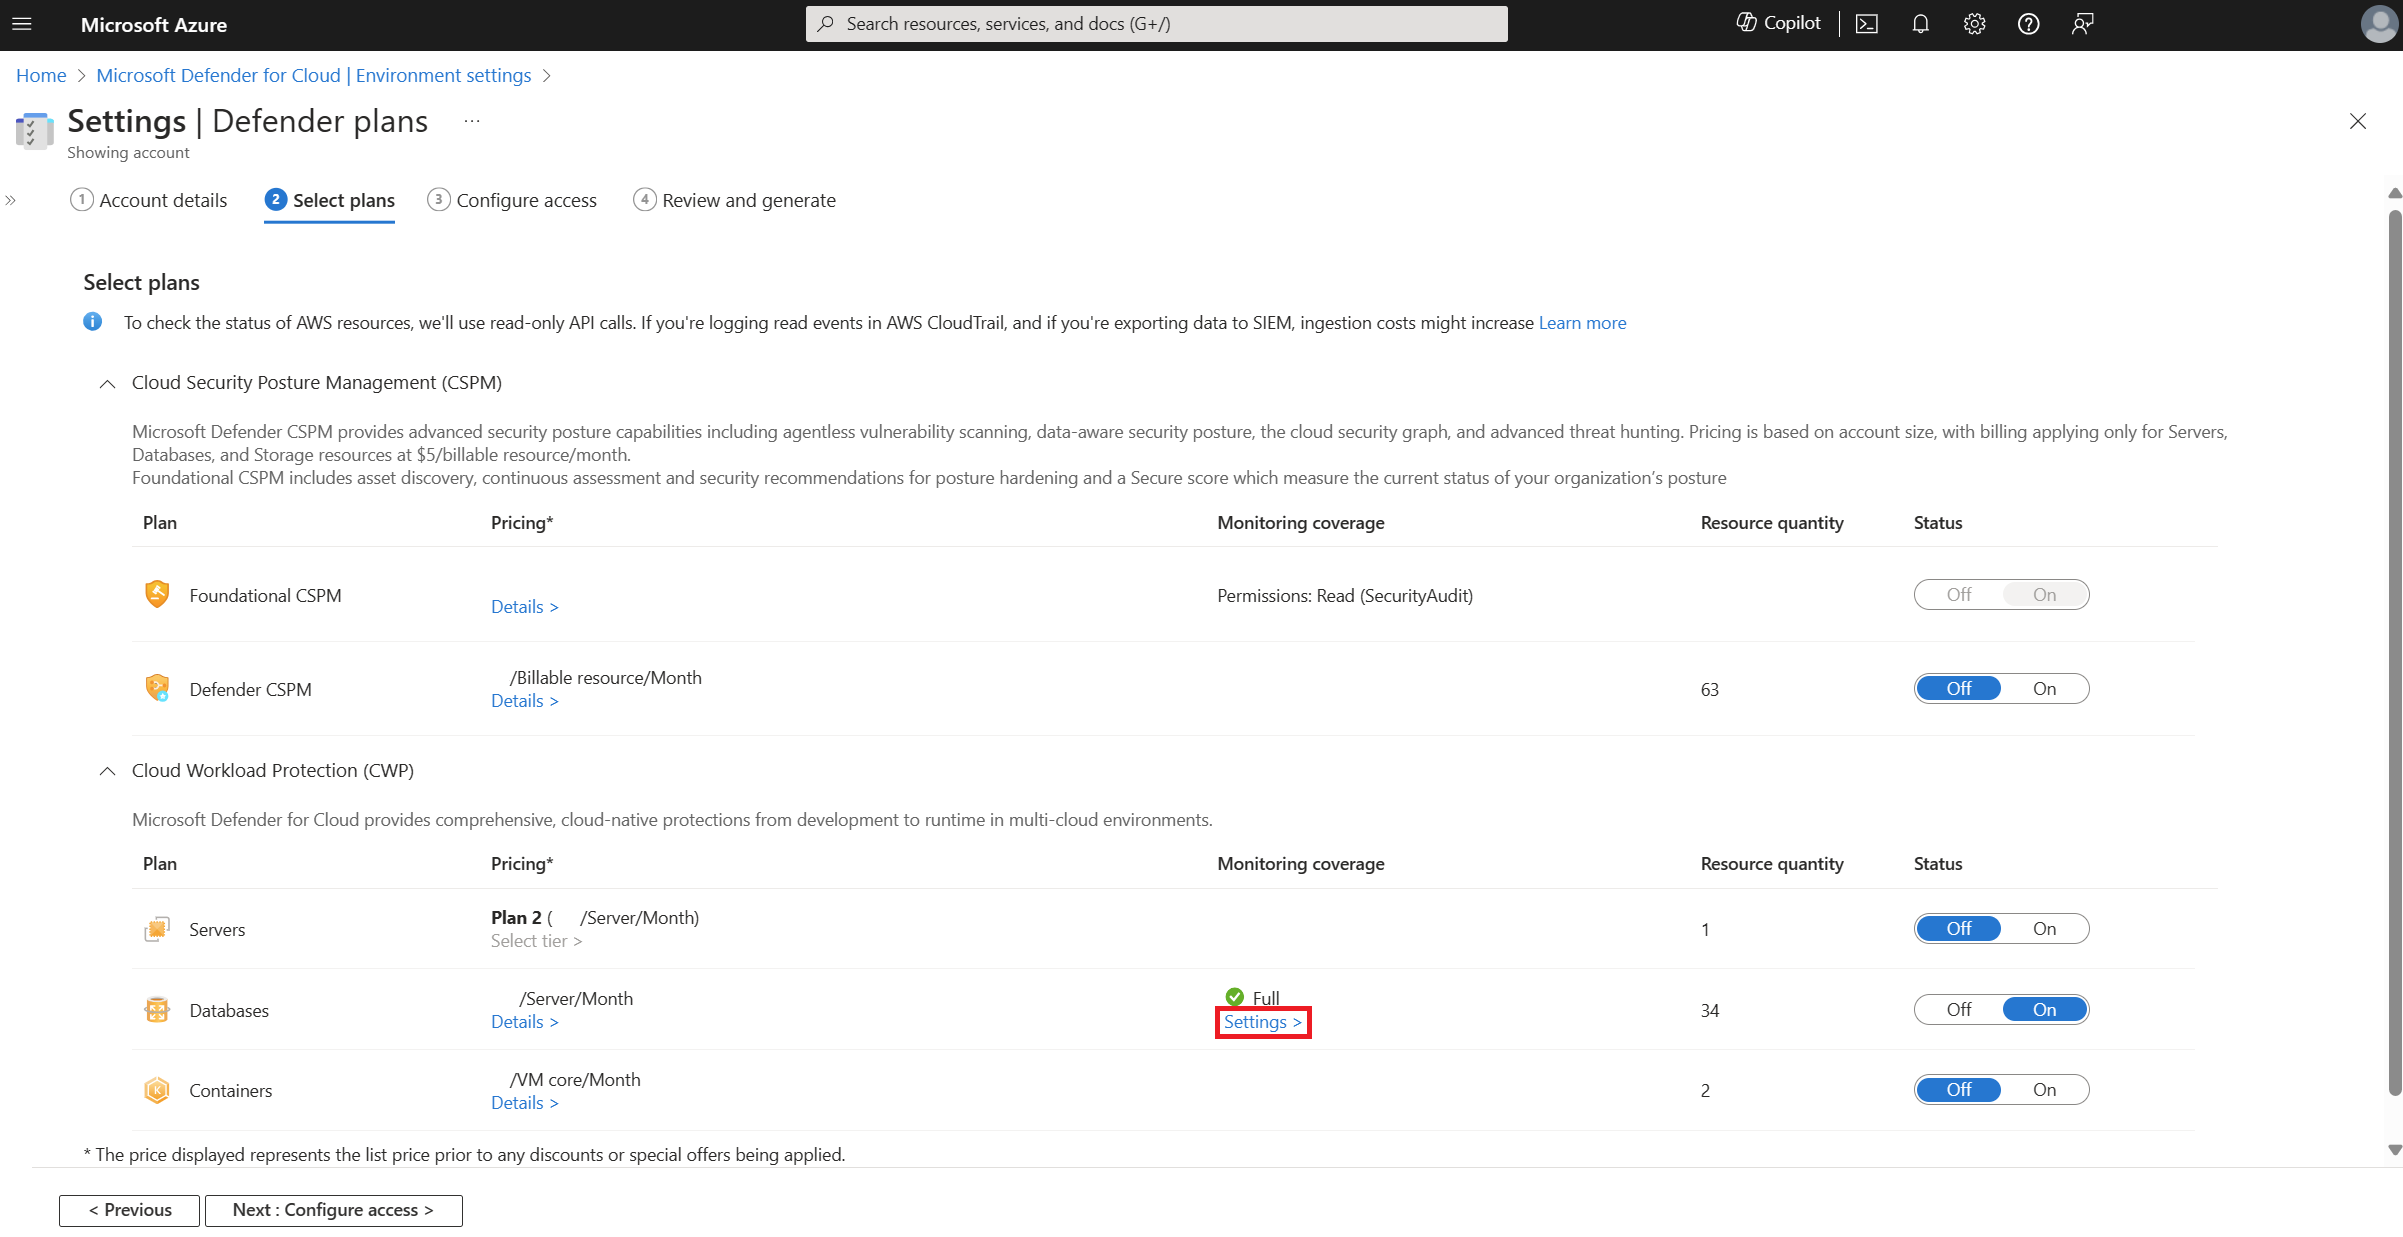
Task: Turn Defender CSPM On
Action: click(2045, 689)
